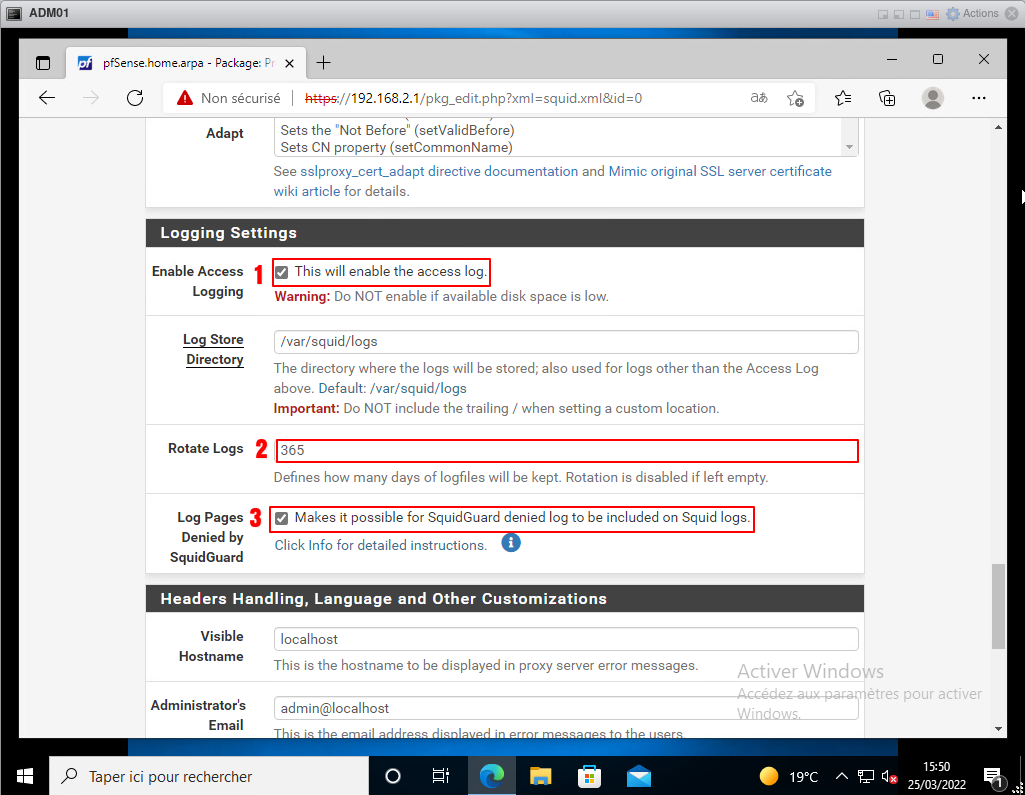
Task: Open File Explorer from taskbar
Action: [x=541, y=776]
